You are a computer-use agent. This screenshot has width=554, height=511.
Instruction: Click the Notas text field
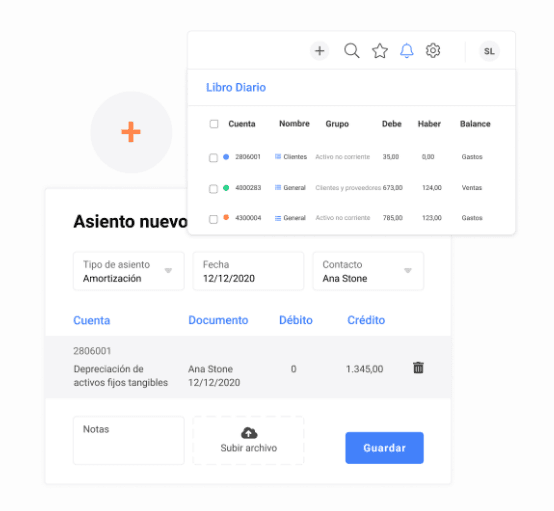click(129, 440)
